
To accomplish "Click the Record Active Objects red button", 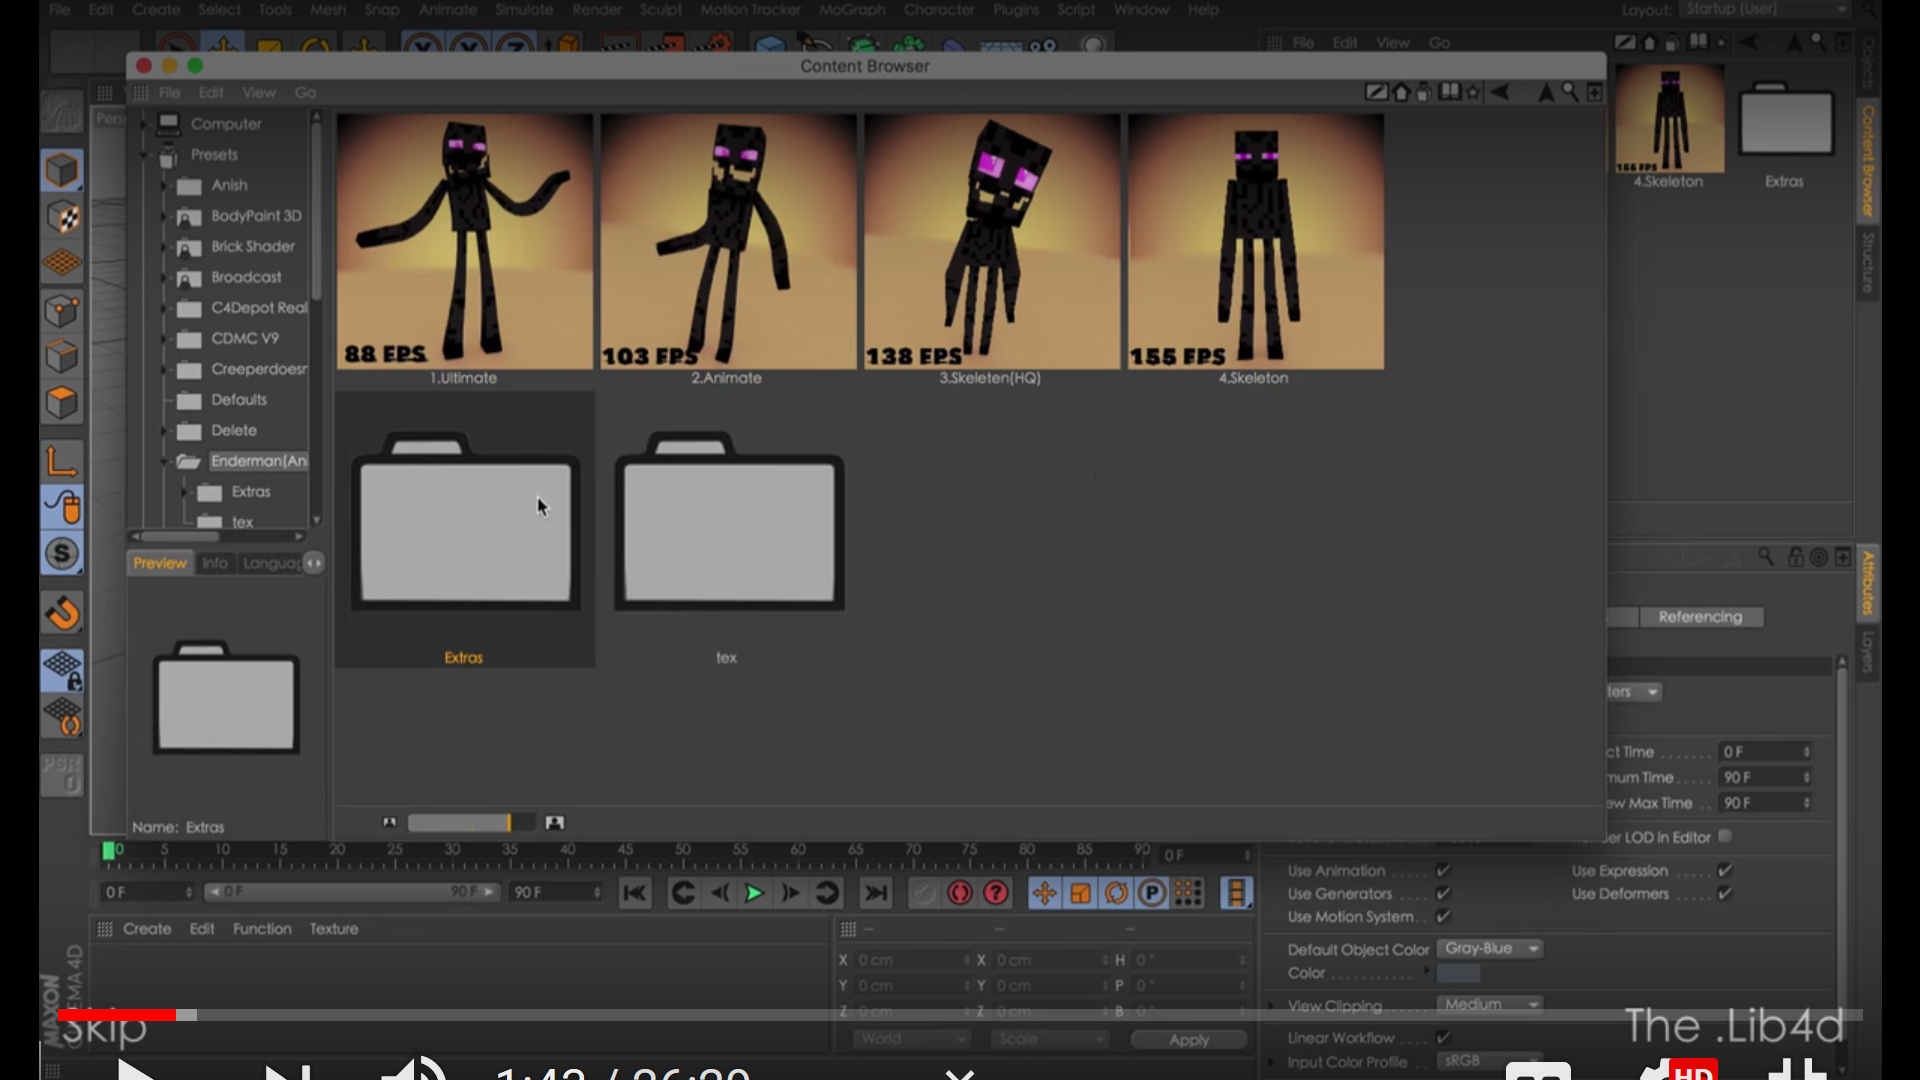I will [960, 893].
